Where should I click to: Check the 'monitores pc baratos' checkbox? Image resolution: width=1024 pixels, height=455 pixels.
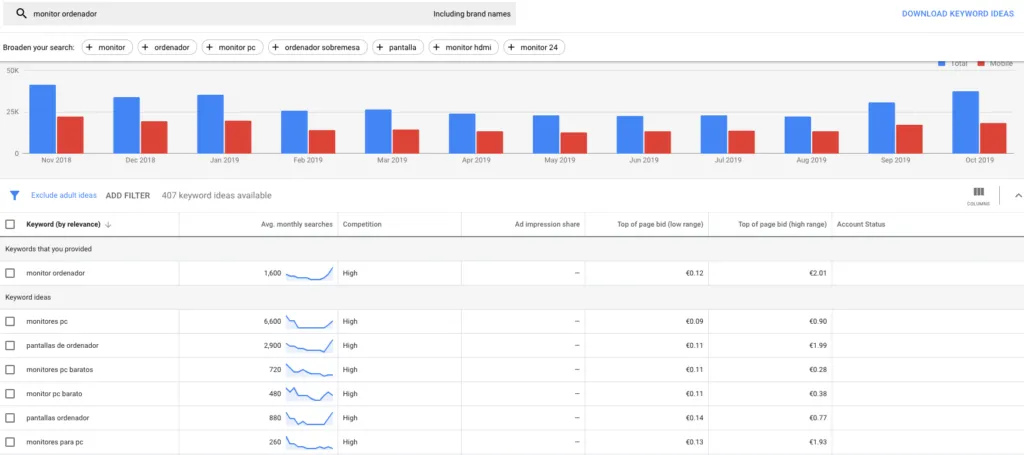(10, 369)
